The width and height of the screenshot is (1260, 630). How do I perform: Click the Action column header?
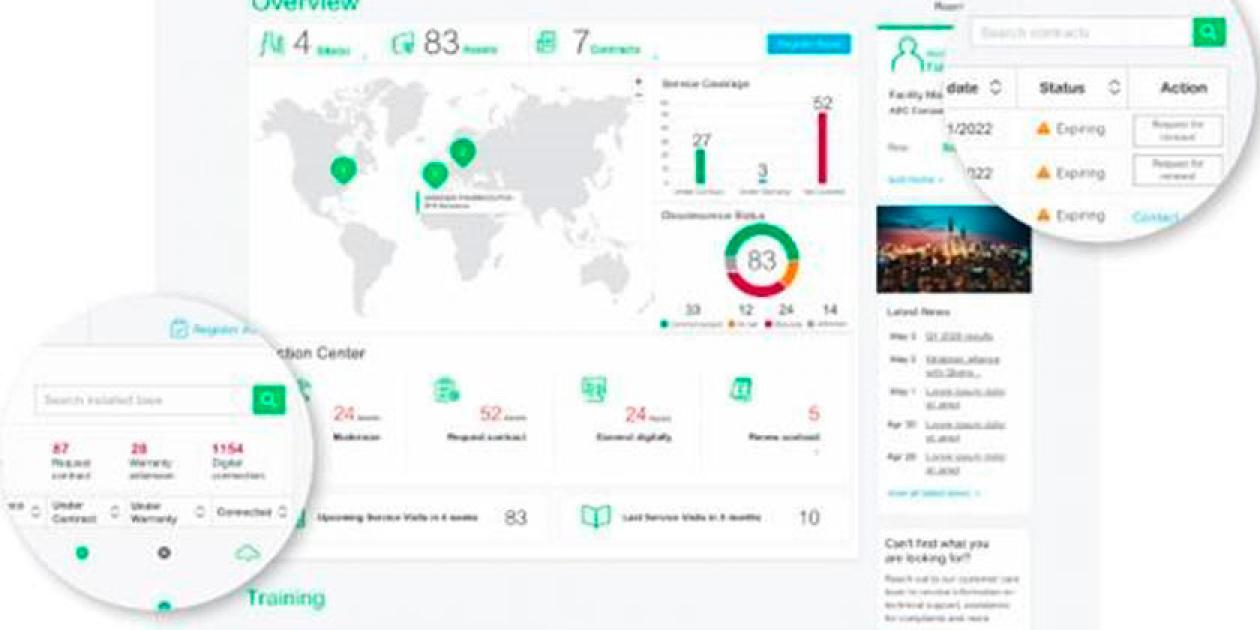pos(1183,88)
